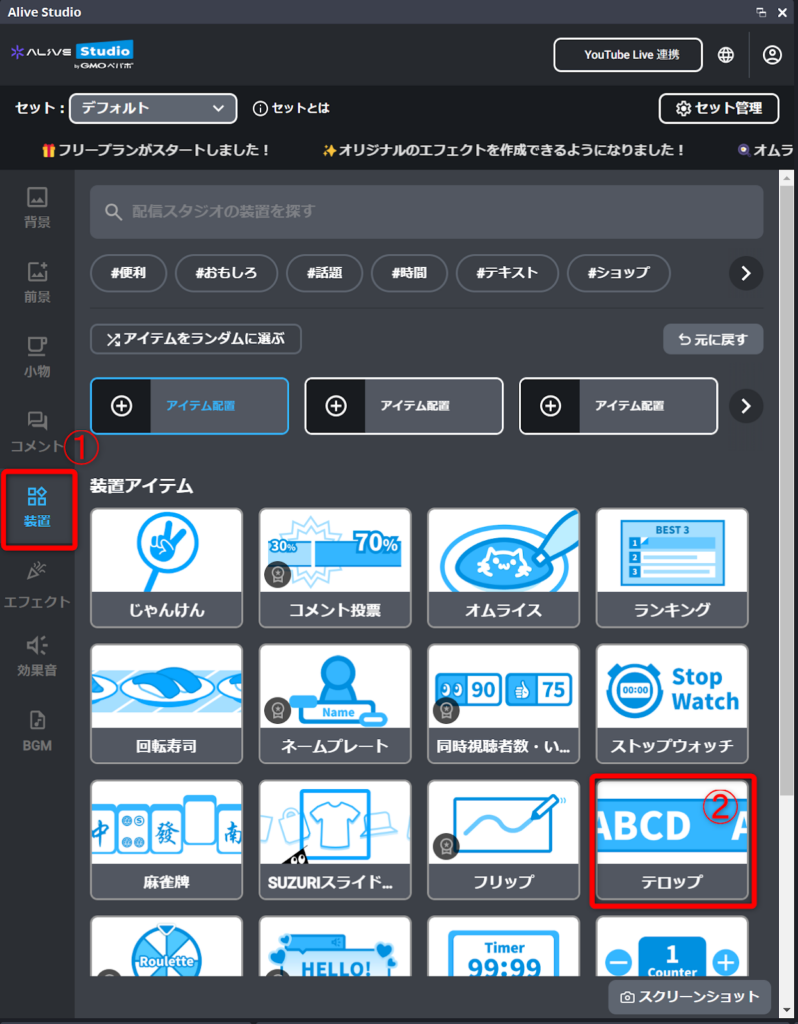Image resolution: width=798 pixels, height=1024 pixels.
Task: Select the エフェクト sidebar icon
Action: [37, 585]
